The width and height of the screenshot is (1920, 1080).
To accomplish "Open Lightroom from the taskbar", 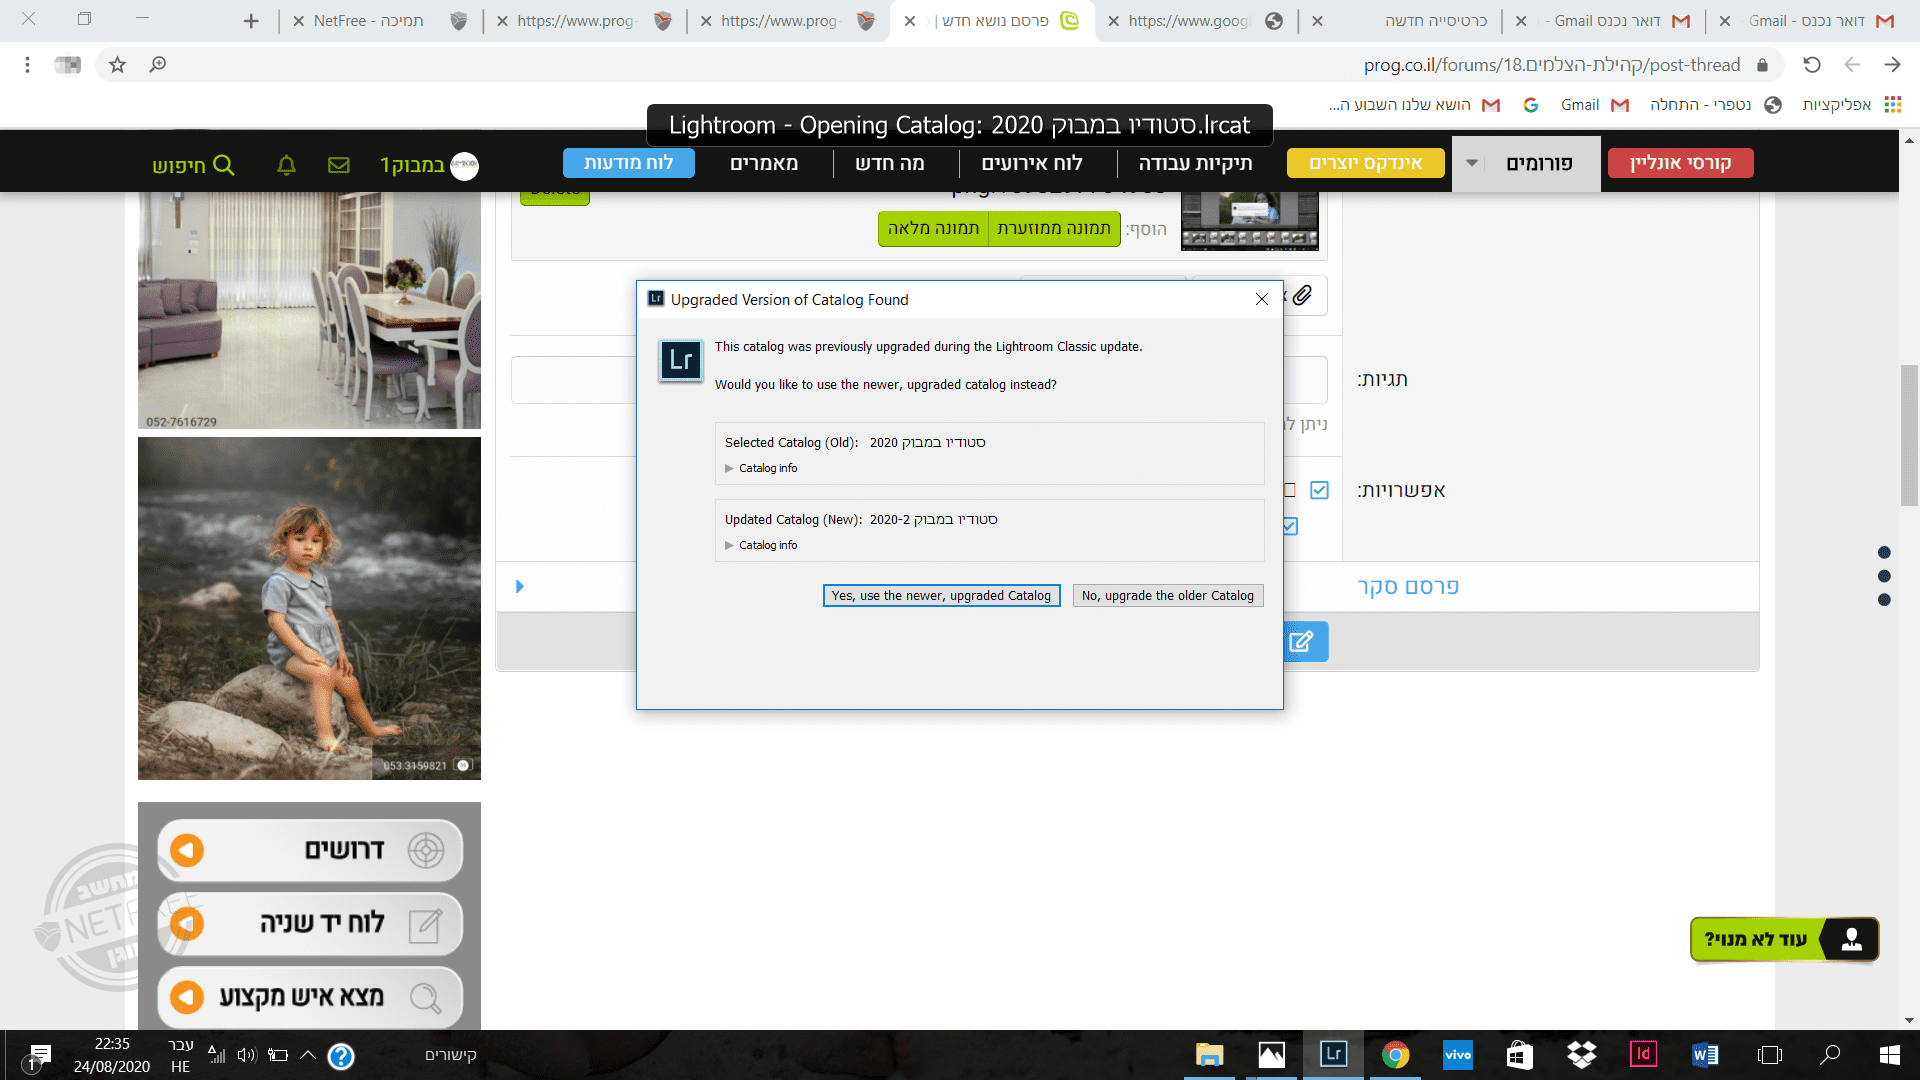I will (x=1333, y=1054).
